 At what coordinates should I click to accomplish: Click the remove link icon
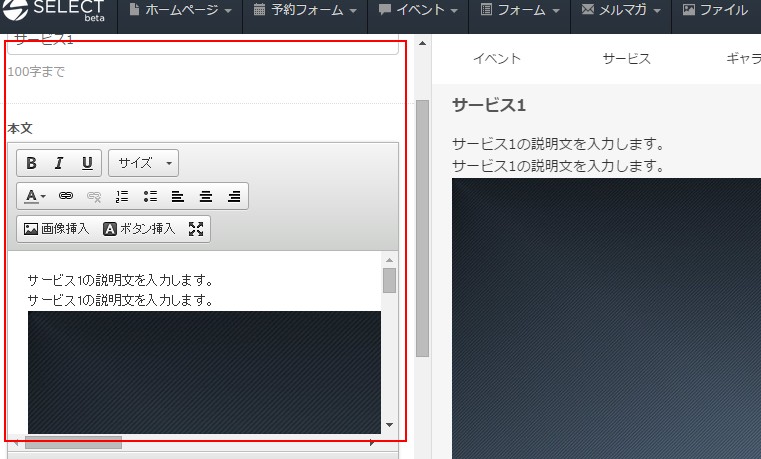(94, 196)
